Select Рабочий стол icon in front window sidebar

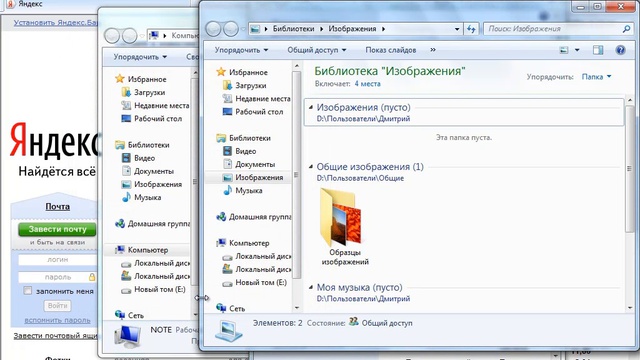point(227,111)
